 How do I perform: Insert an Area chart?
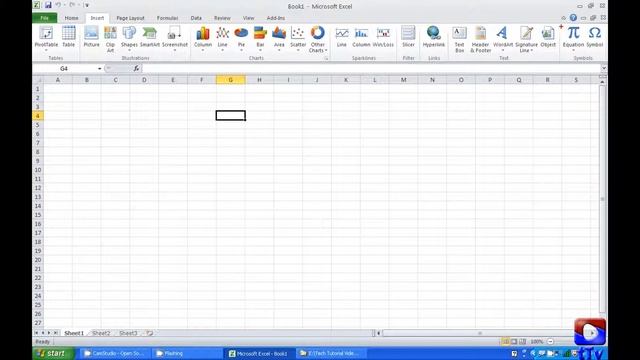[279, 38]
